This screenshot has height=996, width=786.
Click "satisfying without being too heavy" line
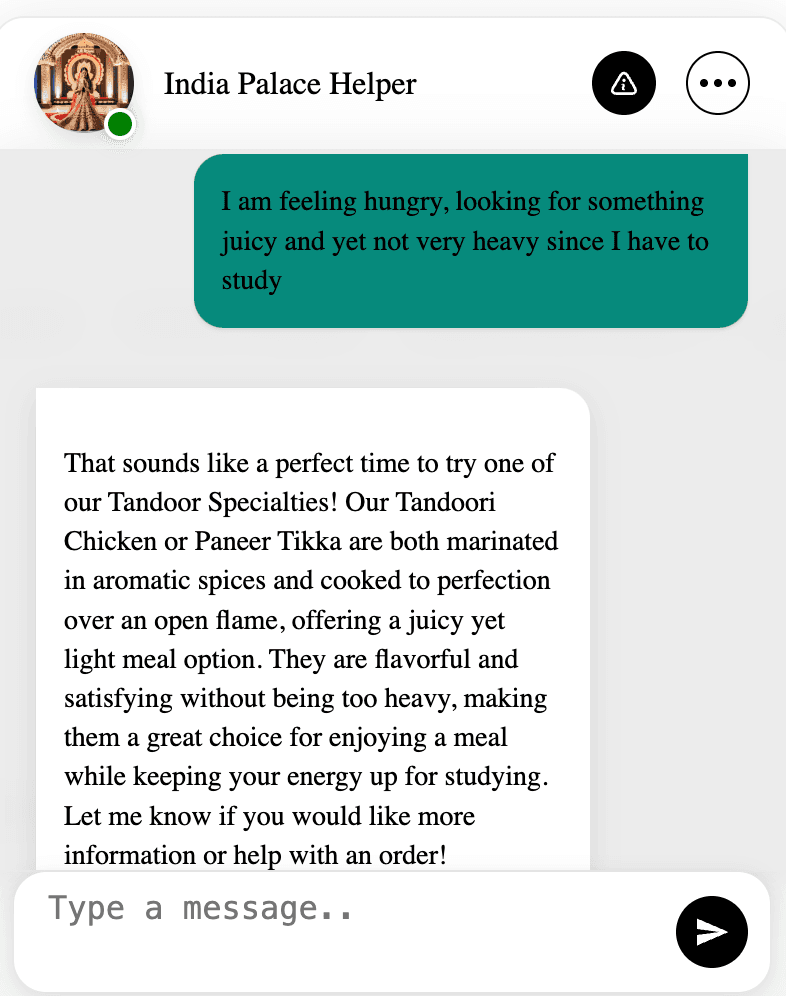click(x=261, y=699)
